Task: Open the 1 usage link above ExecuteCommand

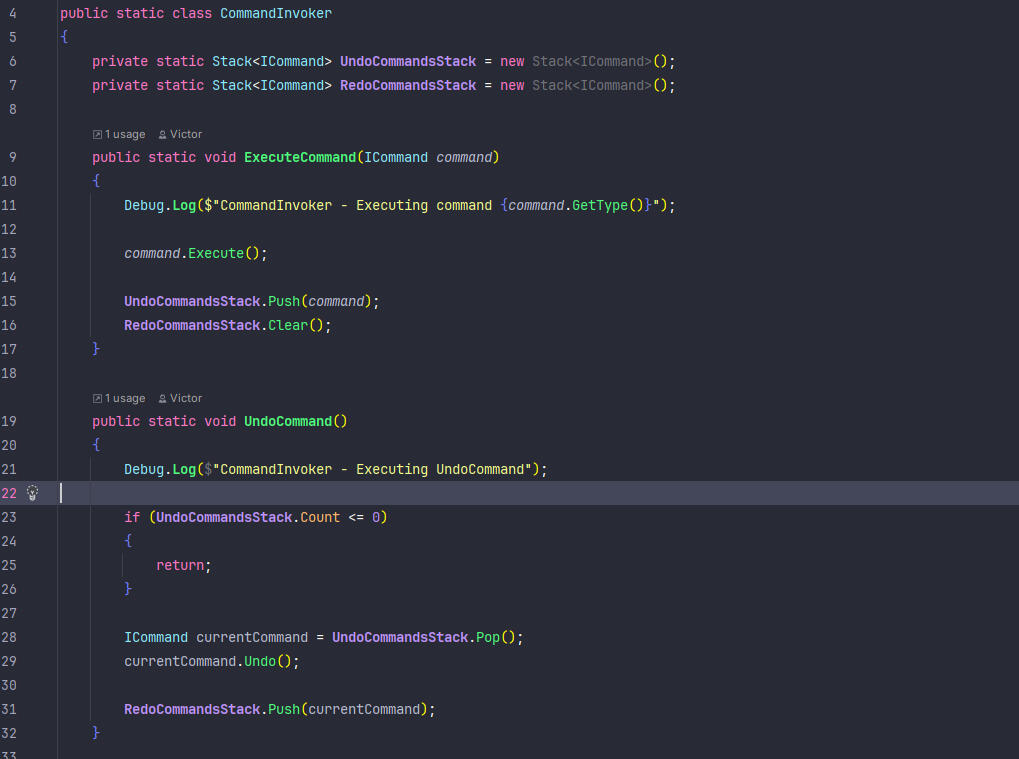Action: (125, 135)
